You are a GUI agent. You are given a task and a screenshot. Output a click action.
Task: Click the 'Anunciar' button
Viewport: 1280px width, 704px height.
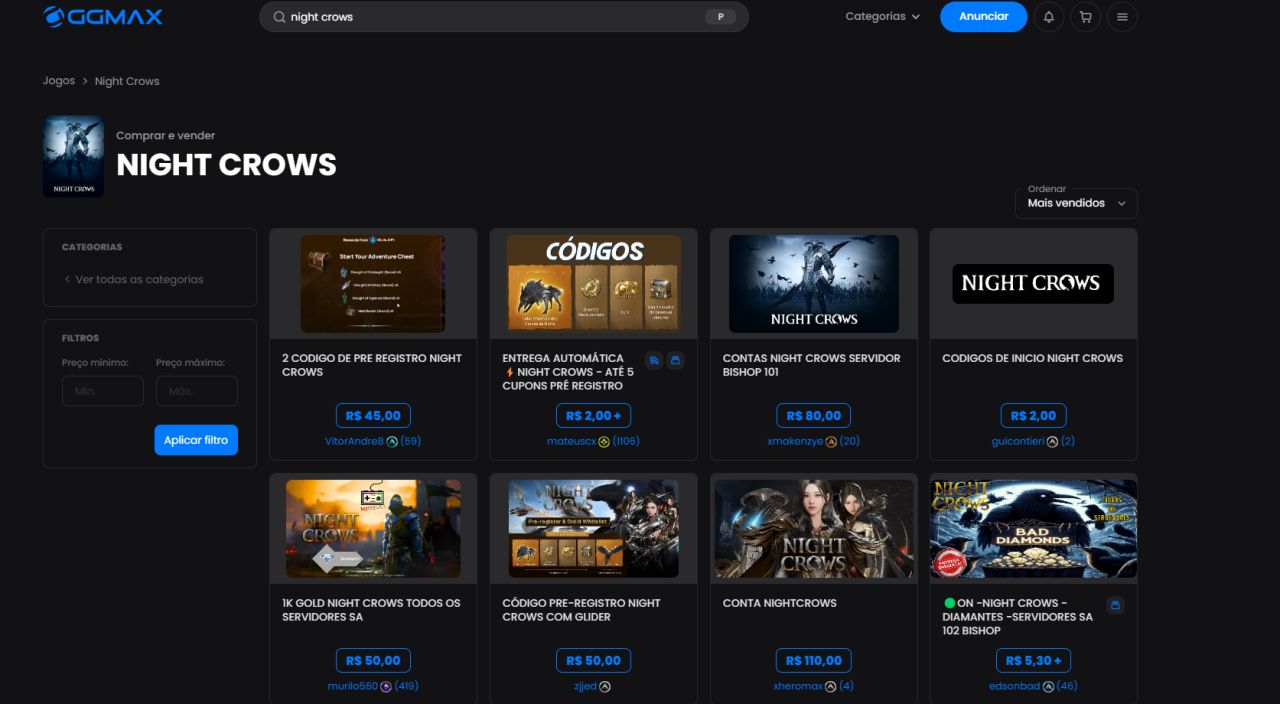[983, 17]
